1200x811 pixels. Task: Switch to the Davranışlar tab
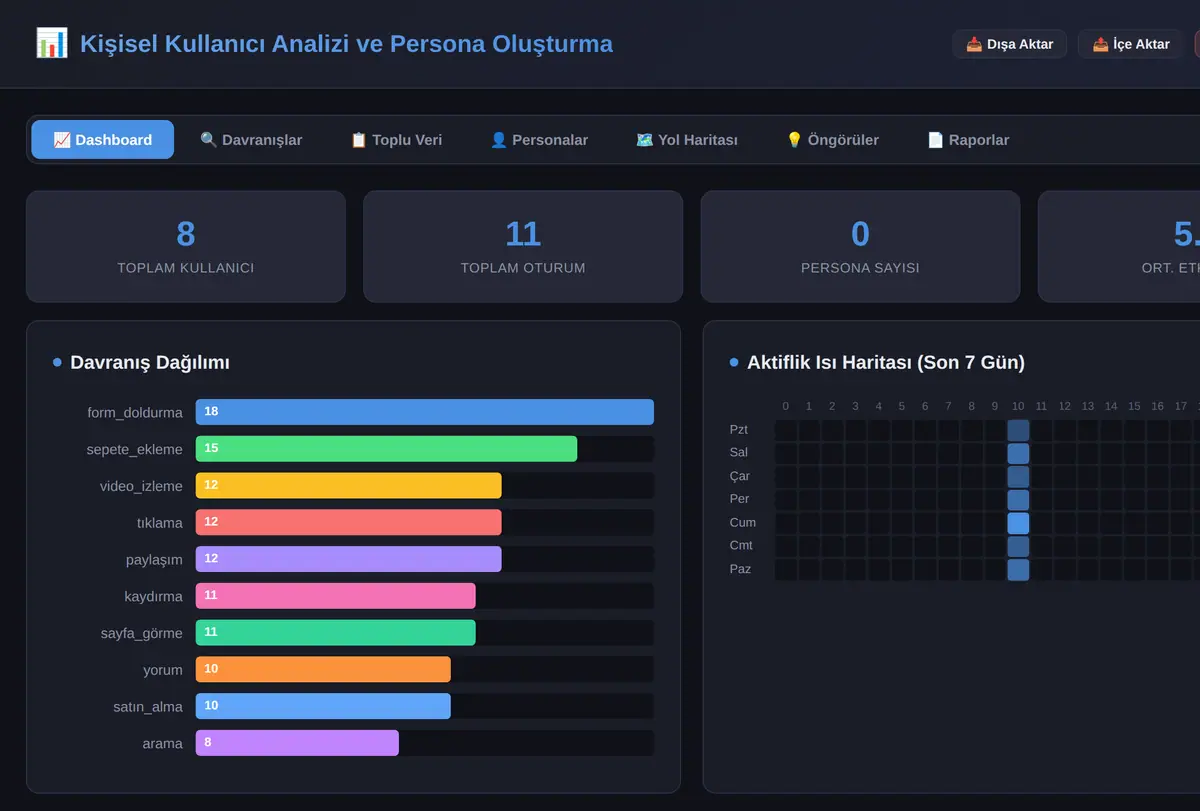coord(251,140)
